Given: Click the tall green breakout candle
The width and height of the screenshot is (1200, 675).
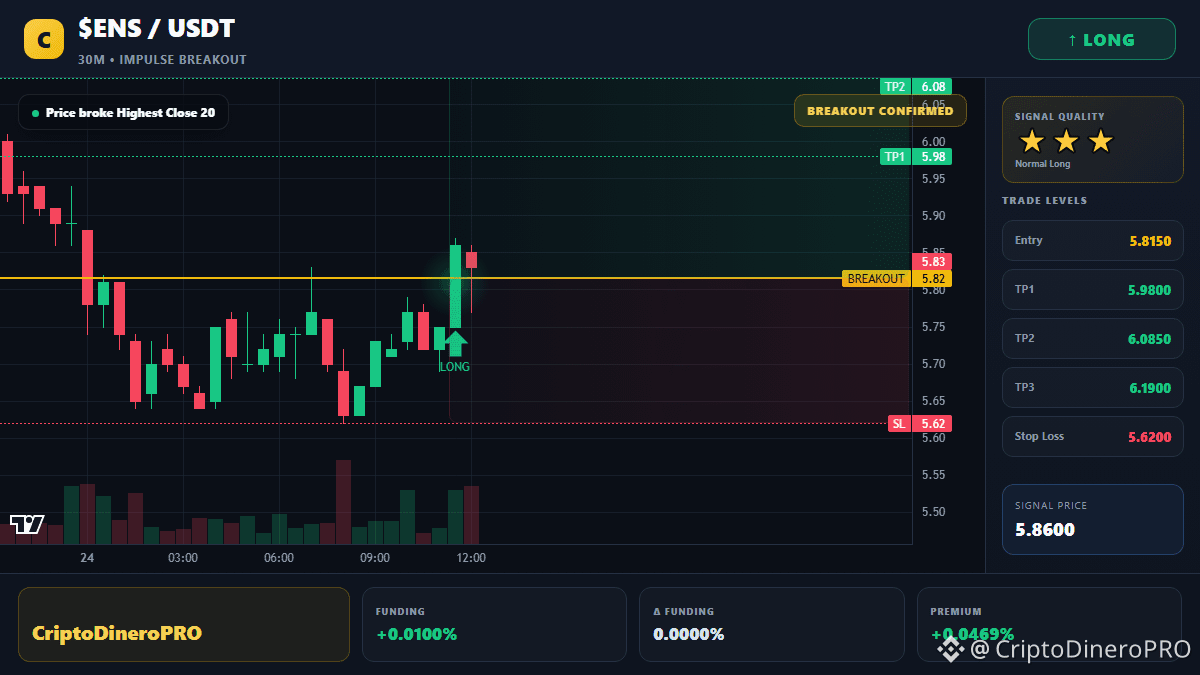Looking at the screenshot, I should pos(455,286).
